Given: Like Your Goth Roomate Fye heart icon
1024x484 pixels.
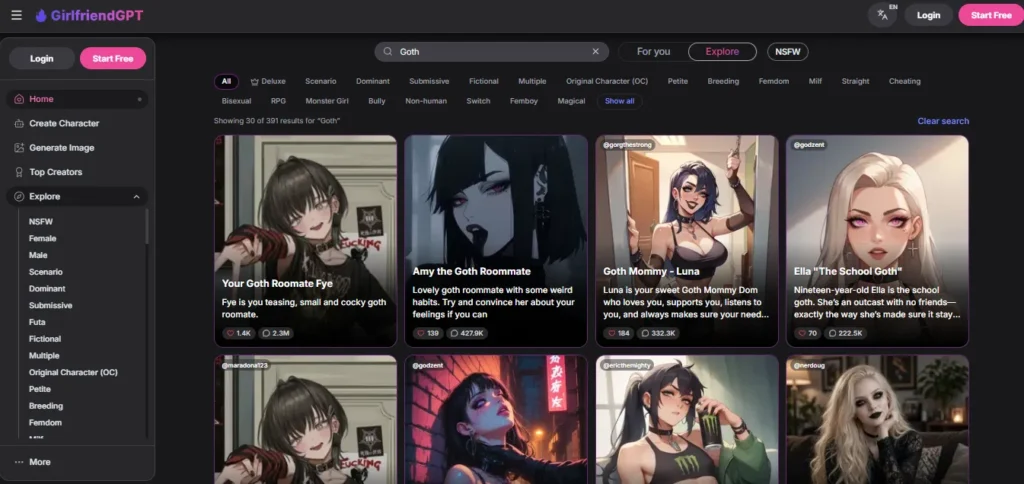Looking at the screenshot, I should [x=230, y=333].
